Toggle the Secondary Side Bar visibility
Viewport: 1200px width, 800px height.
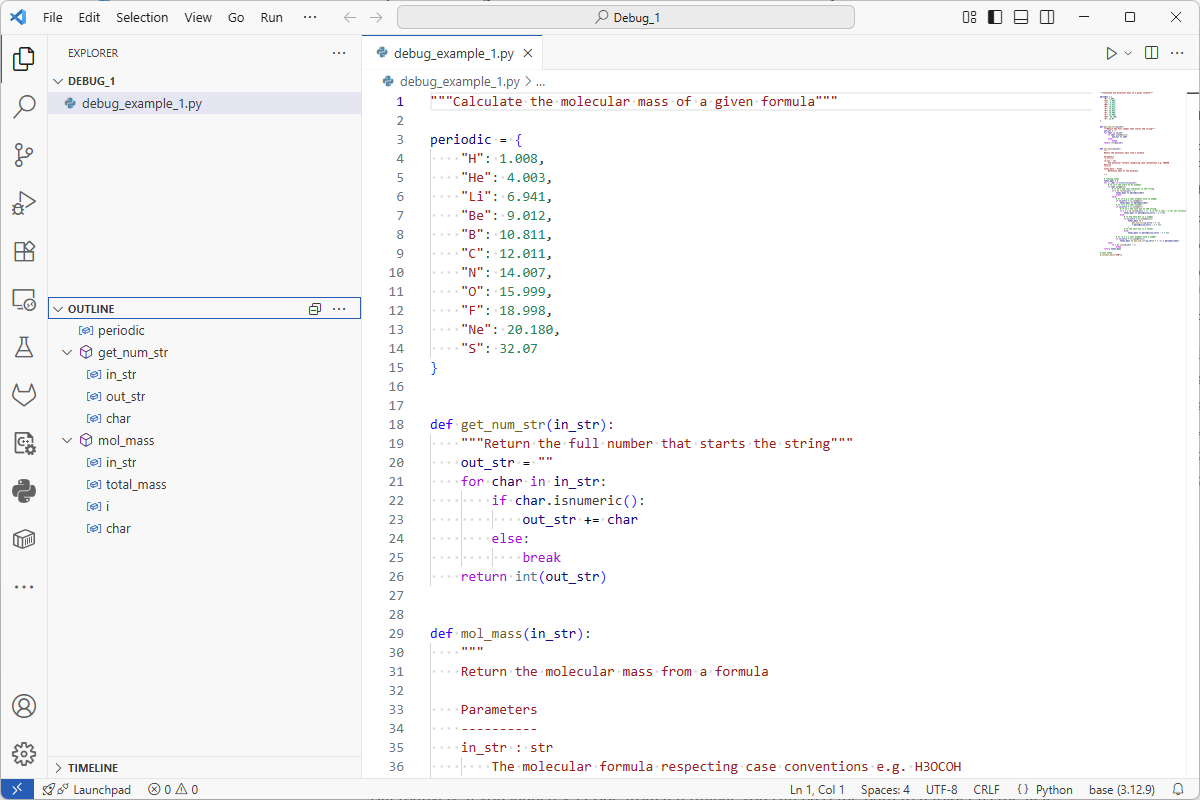click(1046, 17)
